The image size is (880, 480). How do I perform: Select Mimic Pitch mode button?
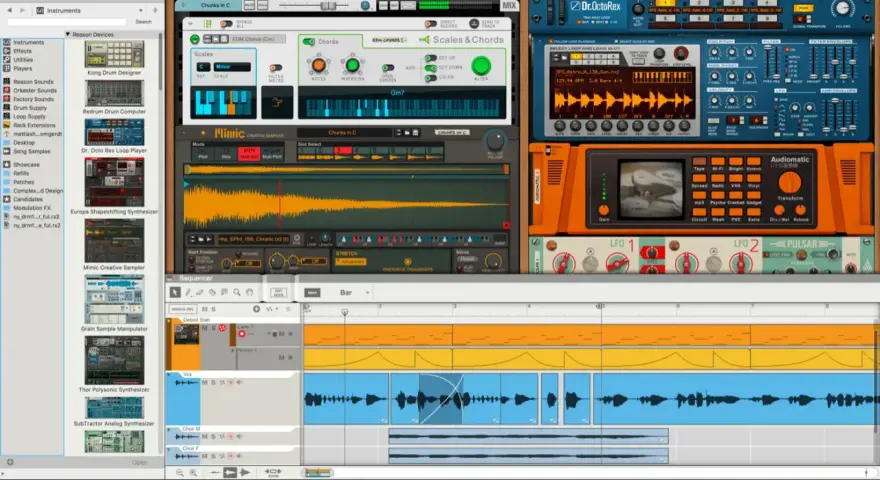(203, 156)
